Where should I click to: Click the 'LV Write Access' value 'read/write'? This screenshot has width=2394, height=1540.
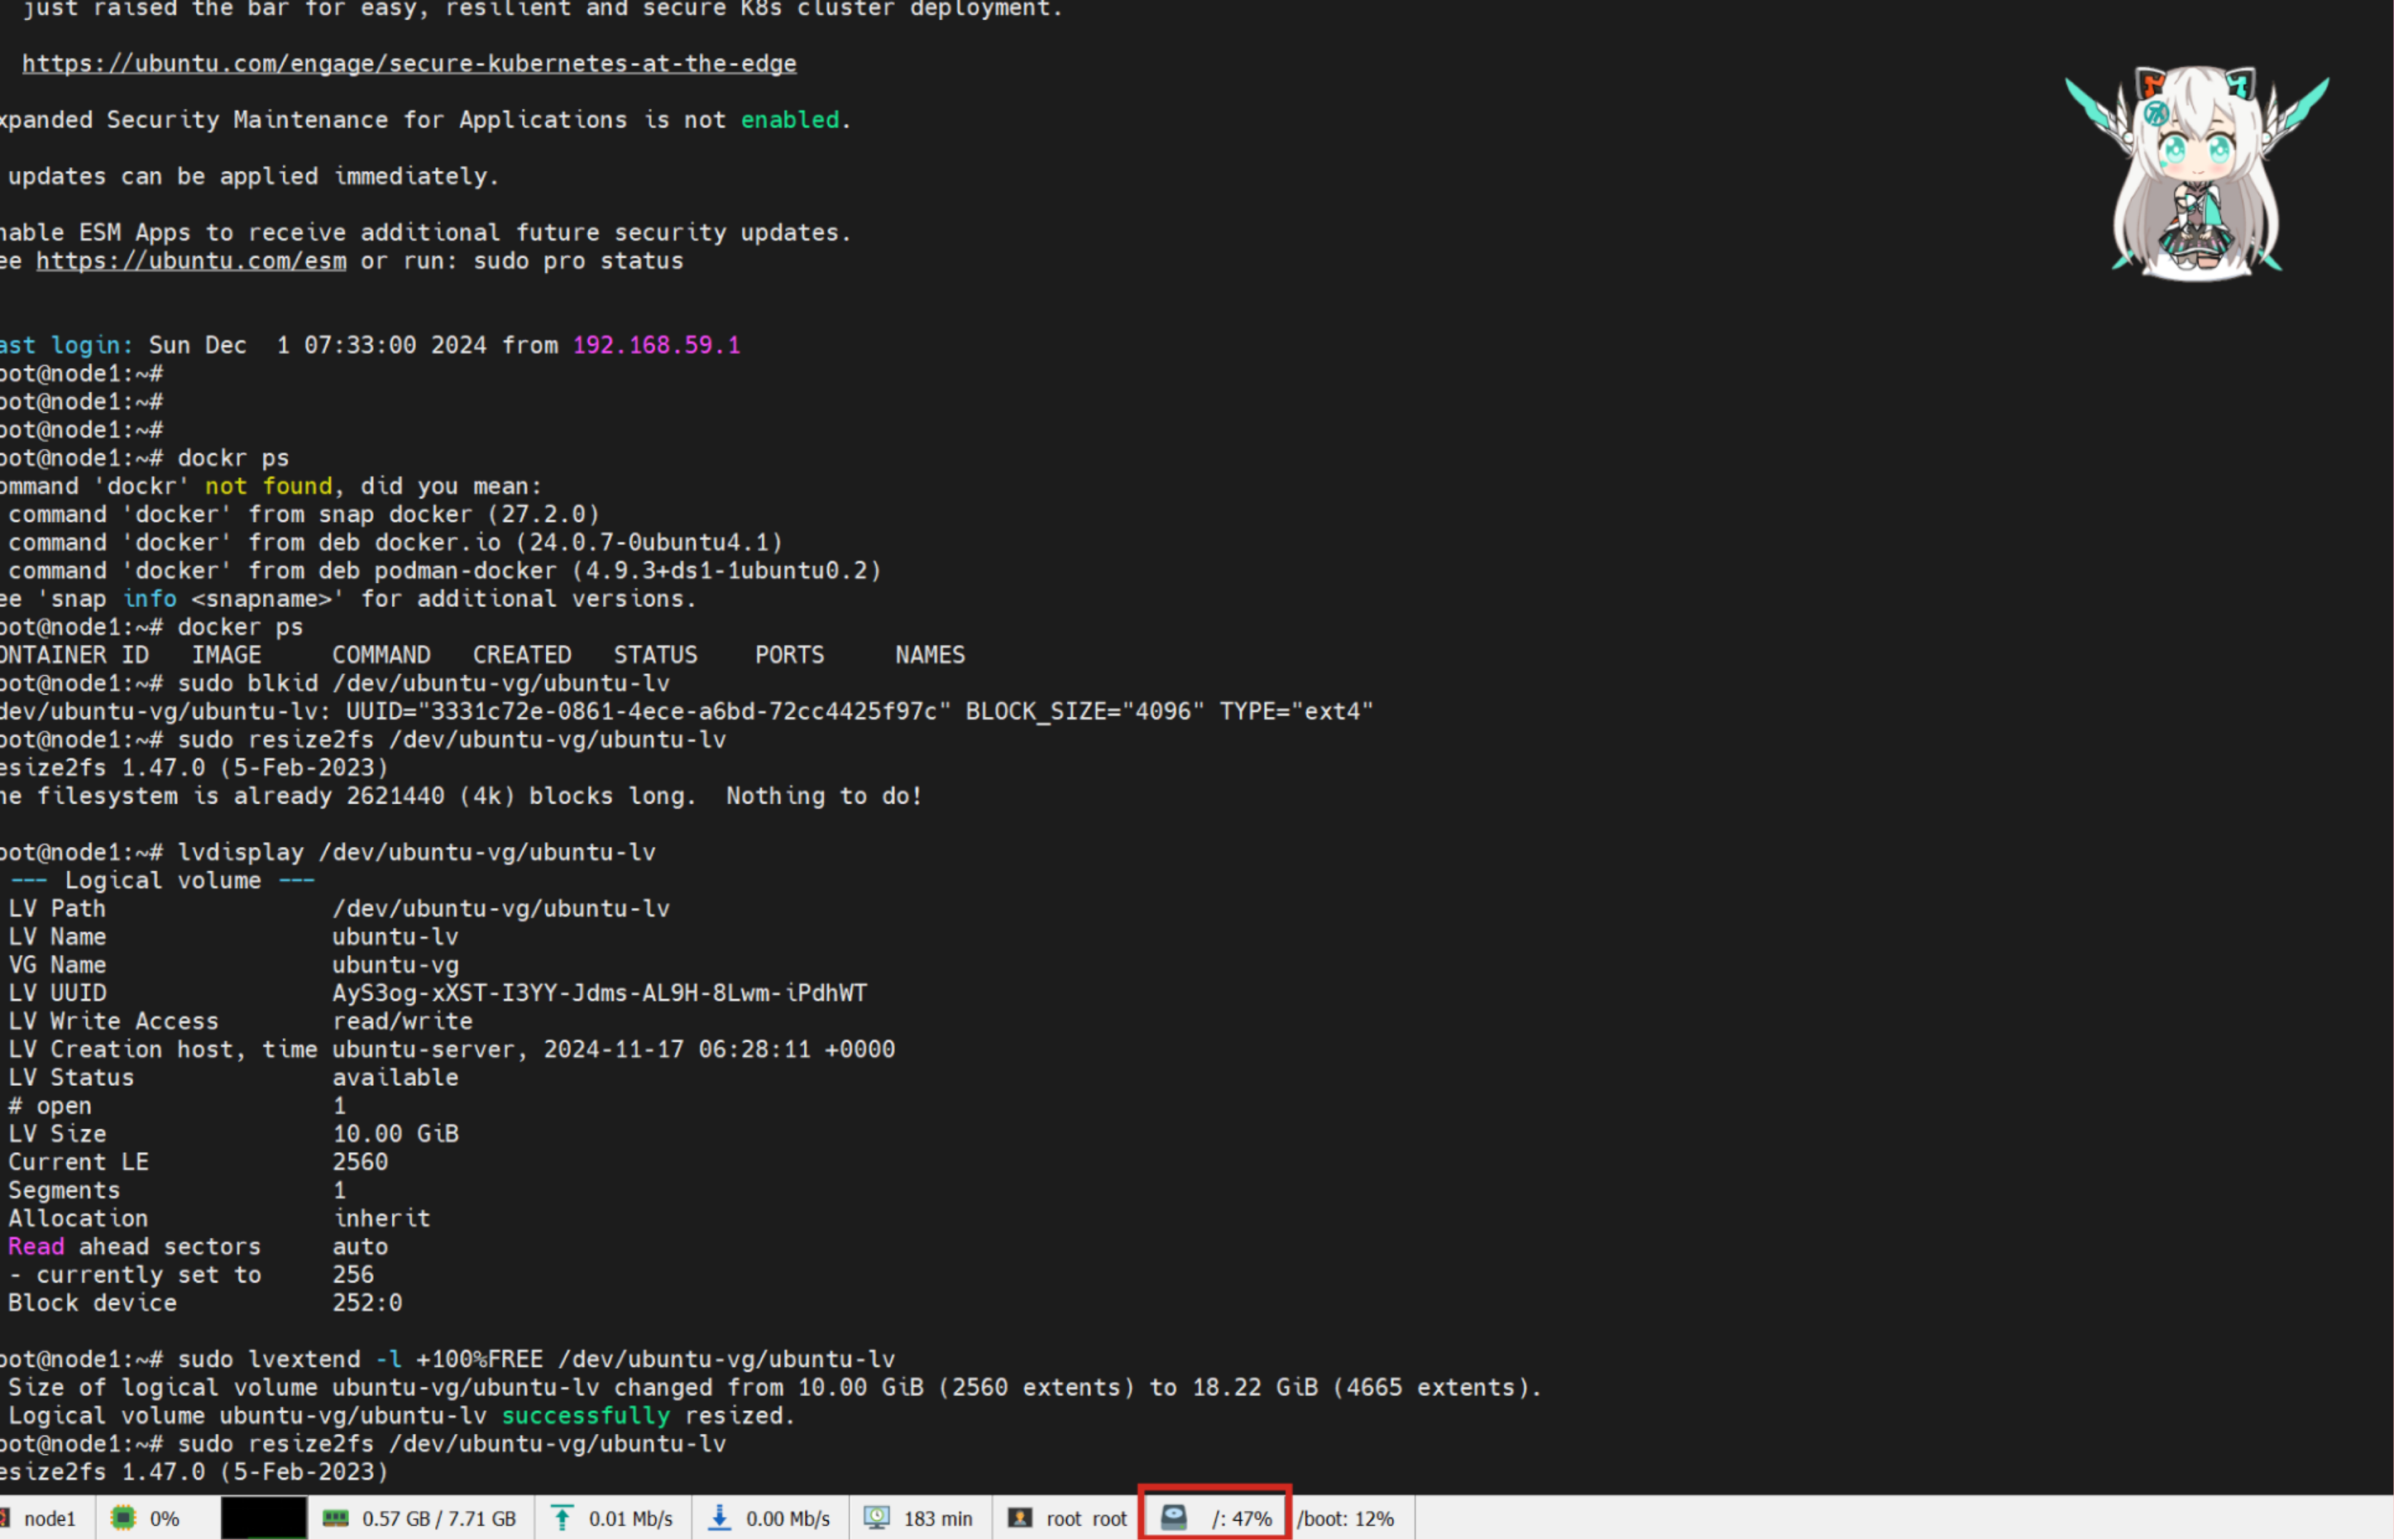pyautogui.click(x=402, y=1021)
